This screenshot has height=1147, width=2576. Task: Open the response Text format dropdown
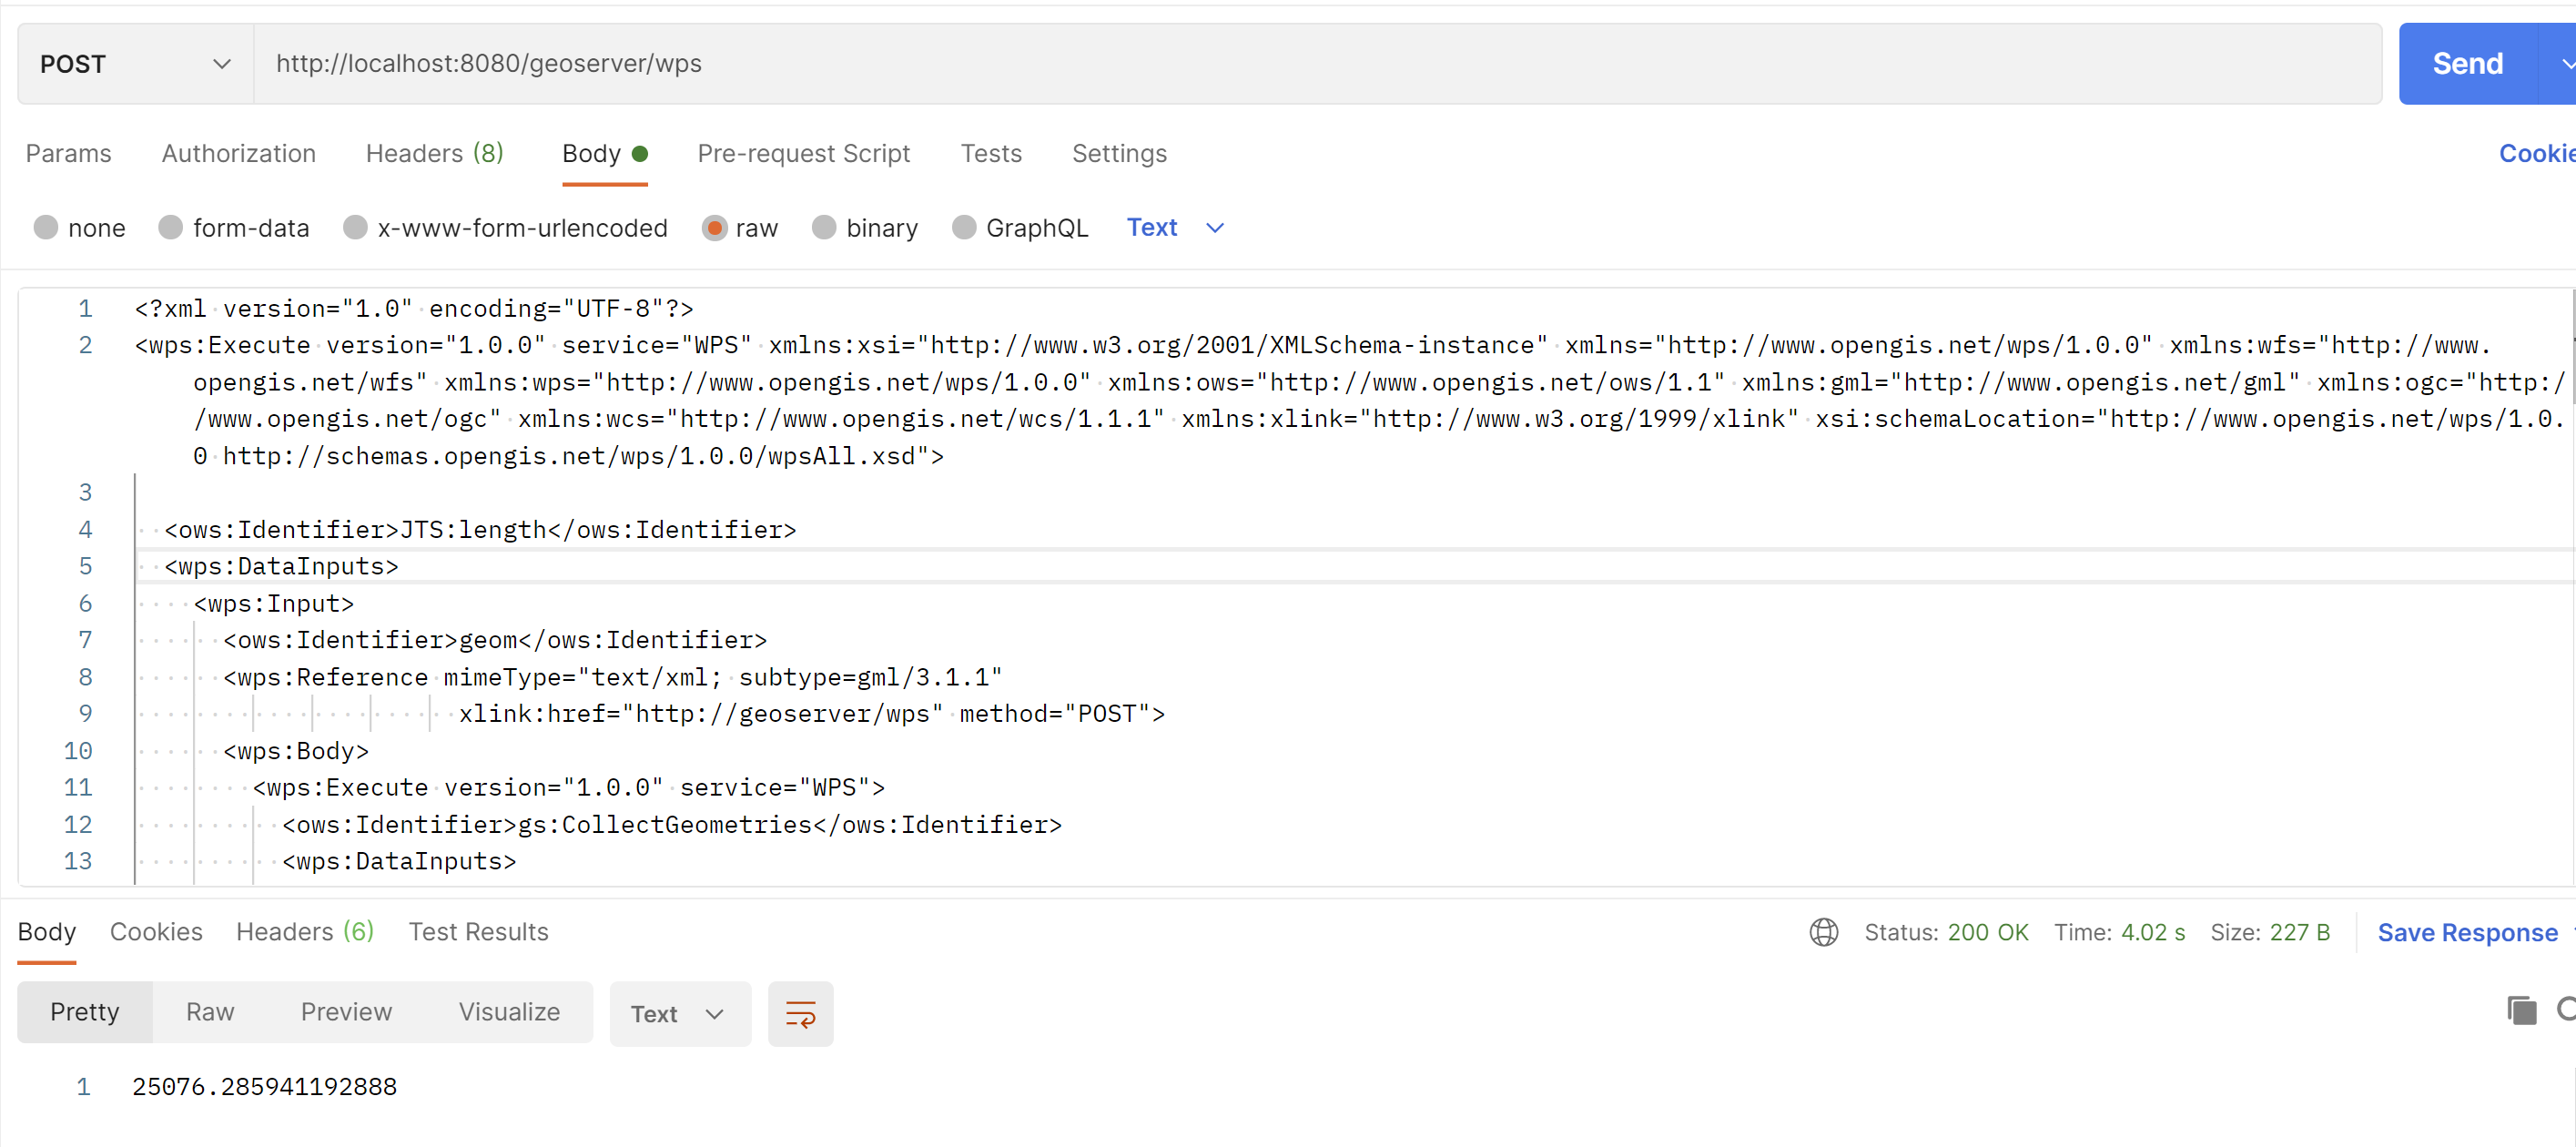[678, 1013]
